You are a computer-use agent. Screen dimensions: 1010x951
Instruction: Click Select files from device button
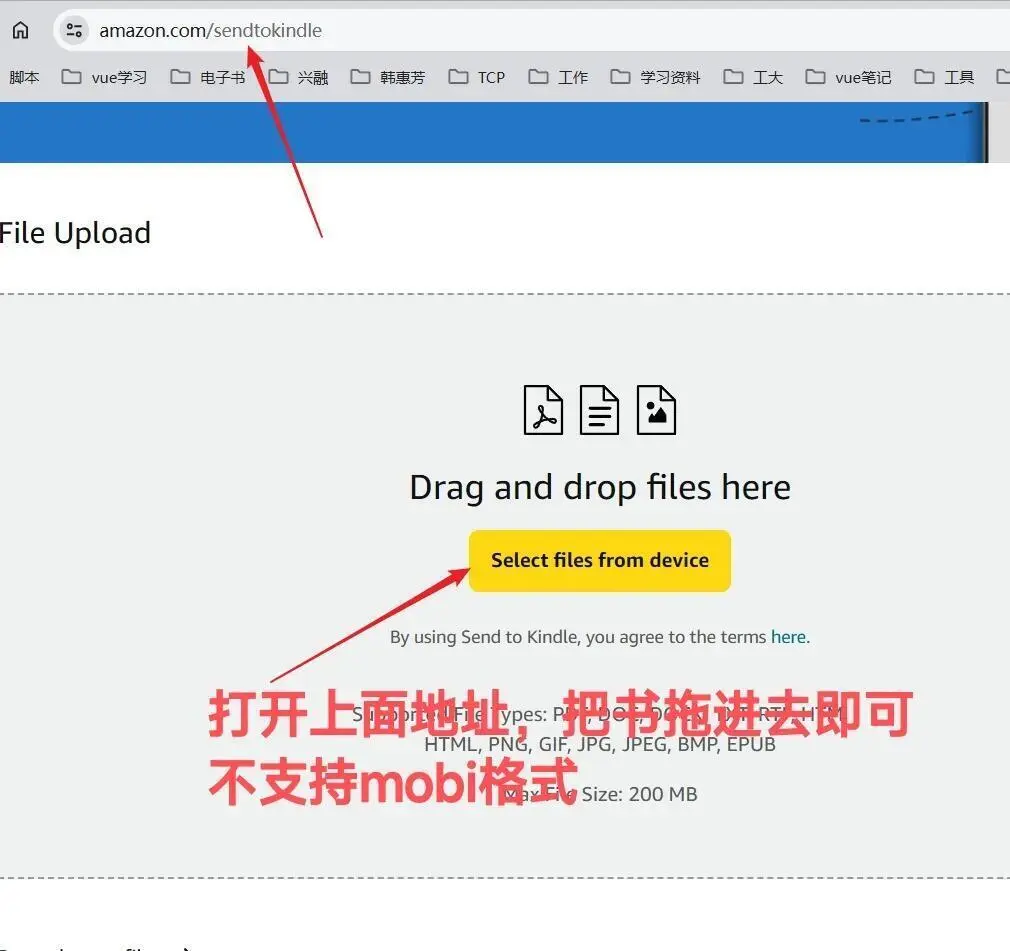coord(600,561)
